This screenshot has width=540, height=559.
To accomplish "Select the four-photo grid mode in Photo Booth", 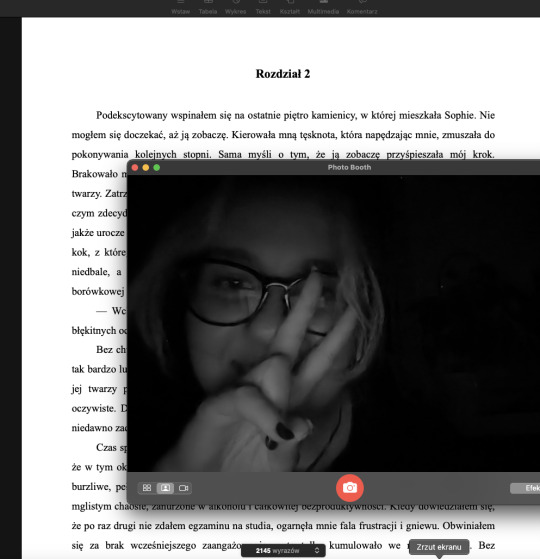I will [x=147, y=488].
